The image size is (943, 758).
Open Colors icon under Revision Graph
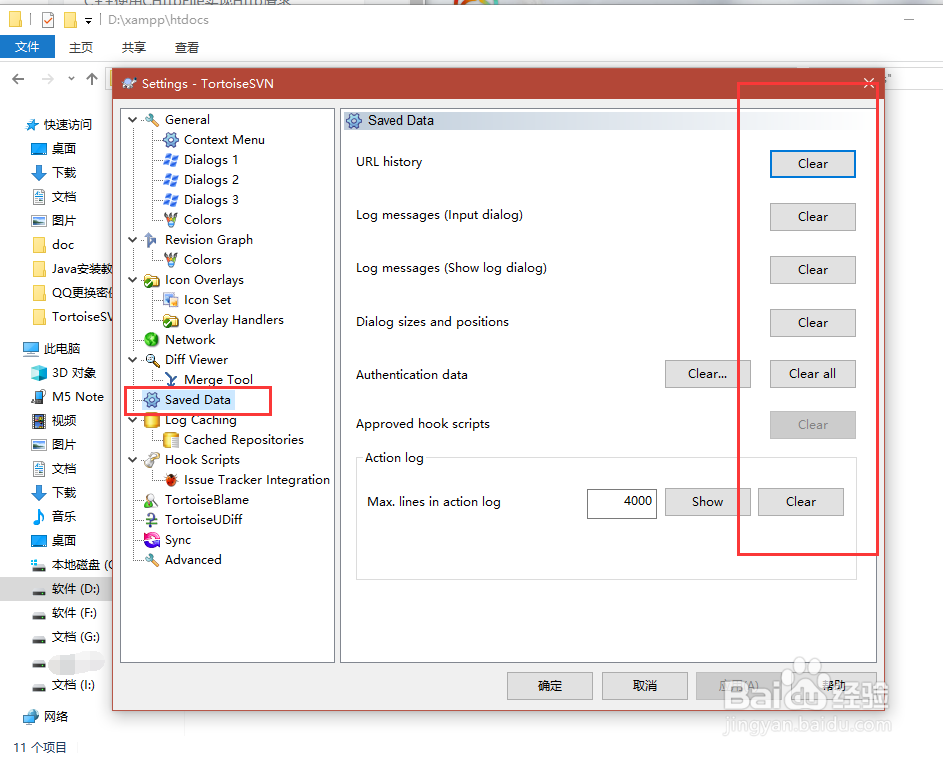click(171, 260)
